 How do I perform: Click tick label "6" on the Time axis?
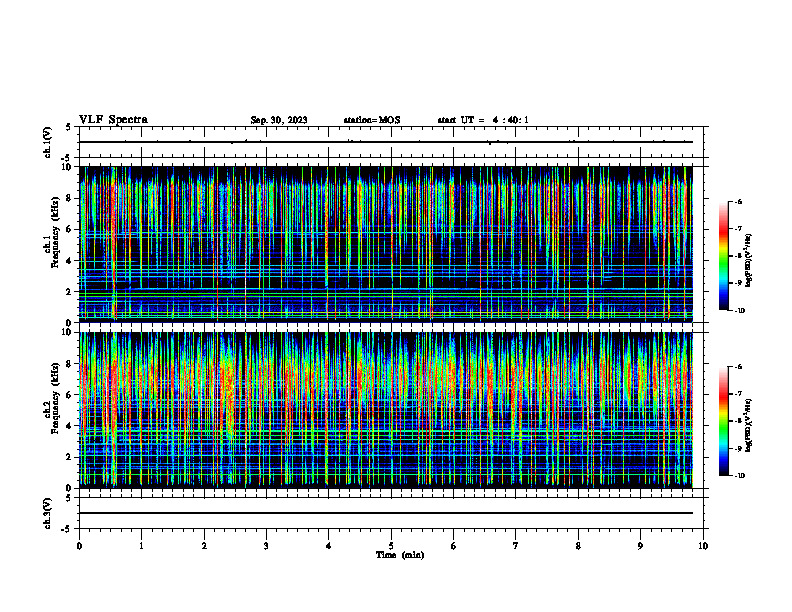(x=454, y=546)
